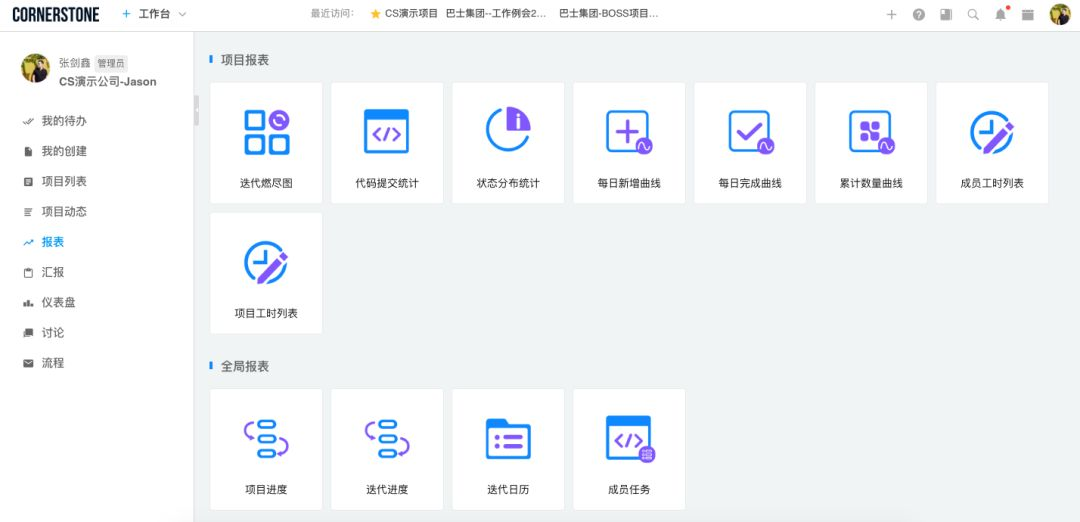The height and width of the screenshot is (522, 1080).
Task: Open the calendar icon in top bar
Action: coord(1028,14)
